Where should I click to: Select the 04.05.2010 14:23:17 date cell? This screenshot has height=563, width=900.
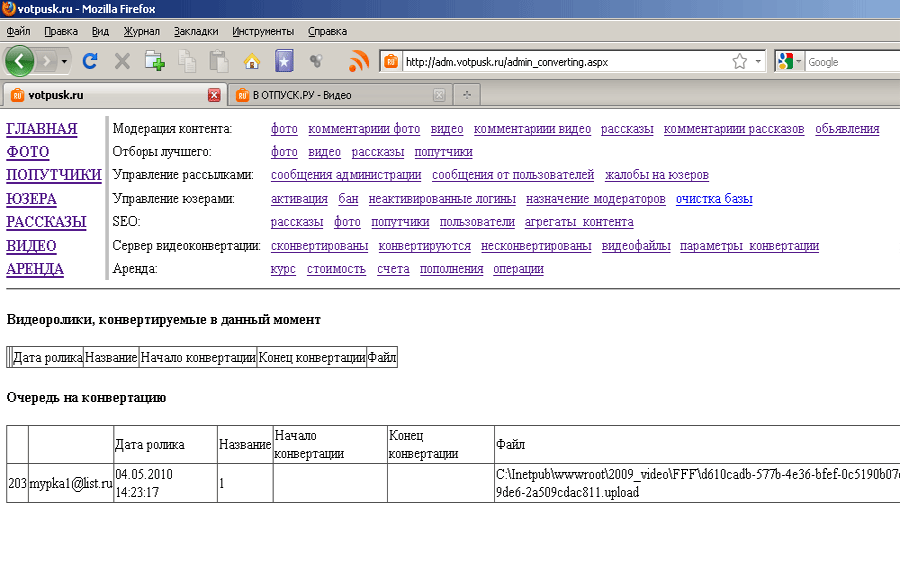(165, 483)
